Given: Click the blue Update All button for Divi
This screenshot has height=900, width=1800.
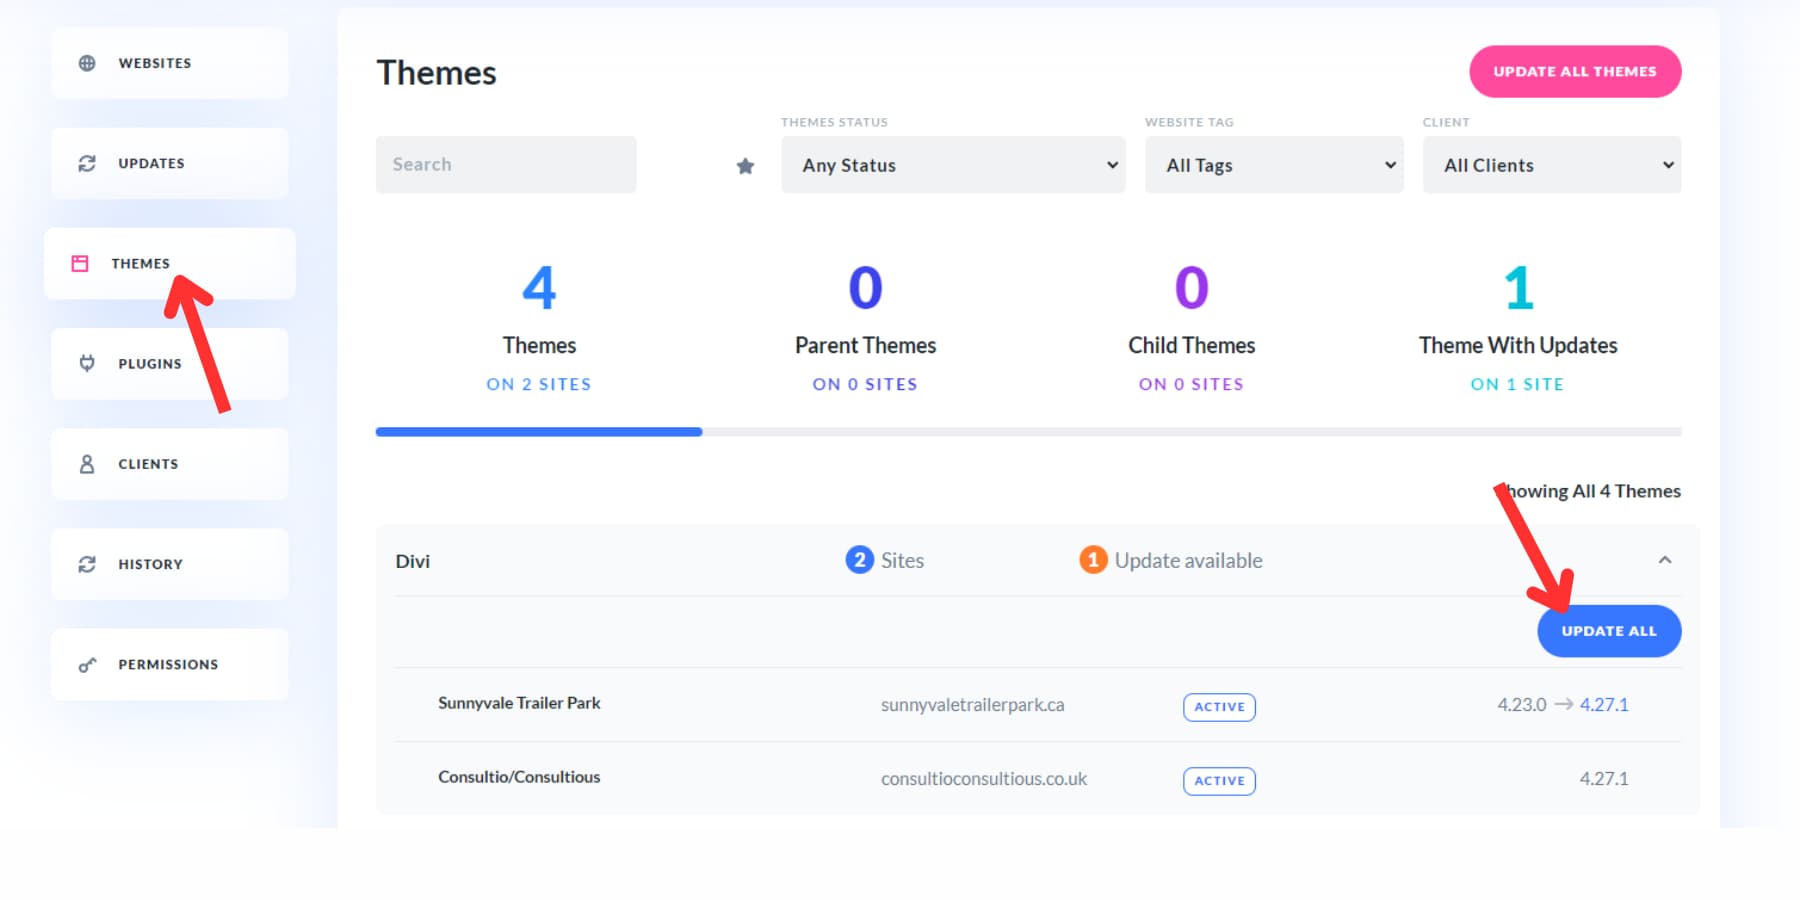Looking at the screenshot, I should (x=1609, y=631).
